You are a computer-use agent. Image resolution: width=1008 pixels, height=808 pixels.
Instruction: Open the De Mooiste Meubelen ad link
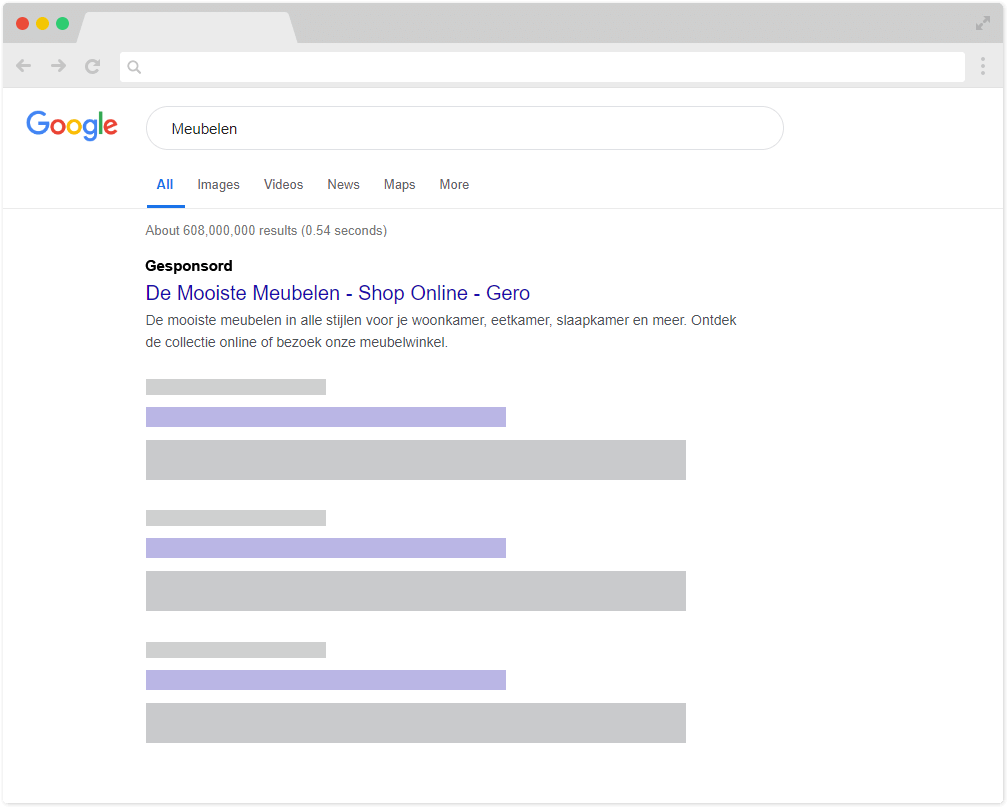point(338,293)
